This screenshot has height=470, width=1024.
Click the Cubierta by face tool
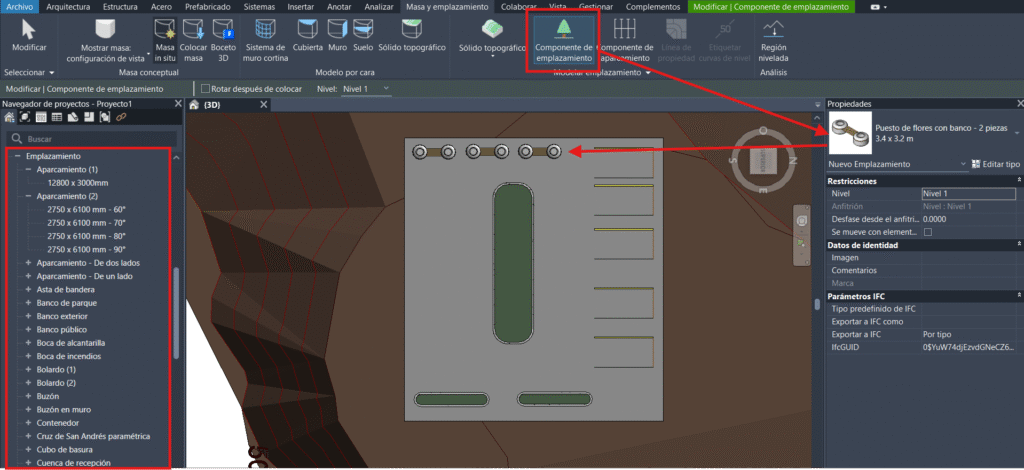point(308,40)
